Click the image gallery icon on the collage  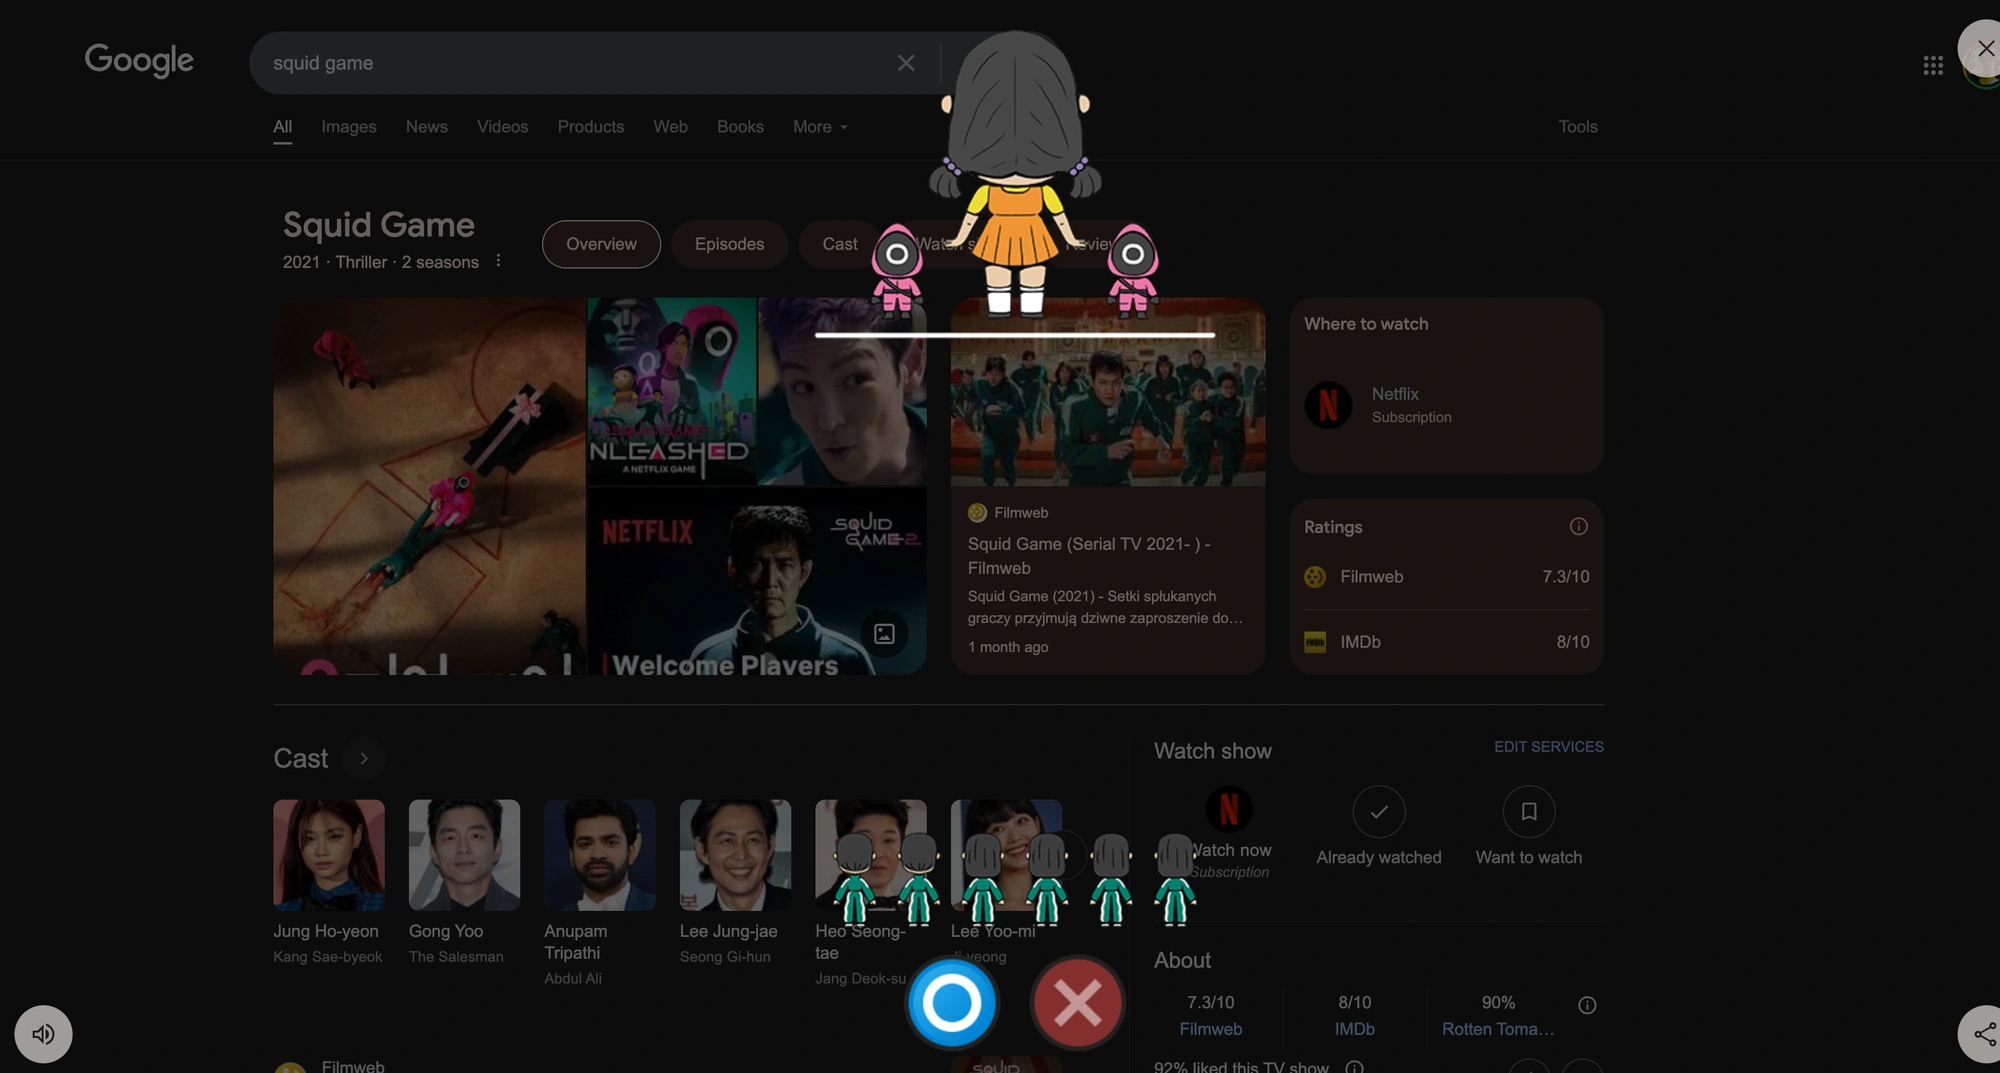[884, 634]
